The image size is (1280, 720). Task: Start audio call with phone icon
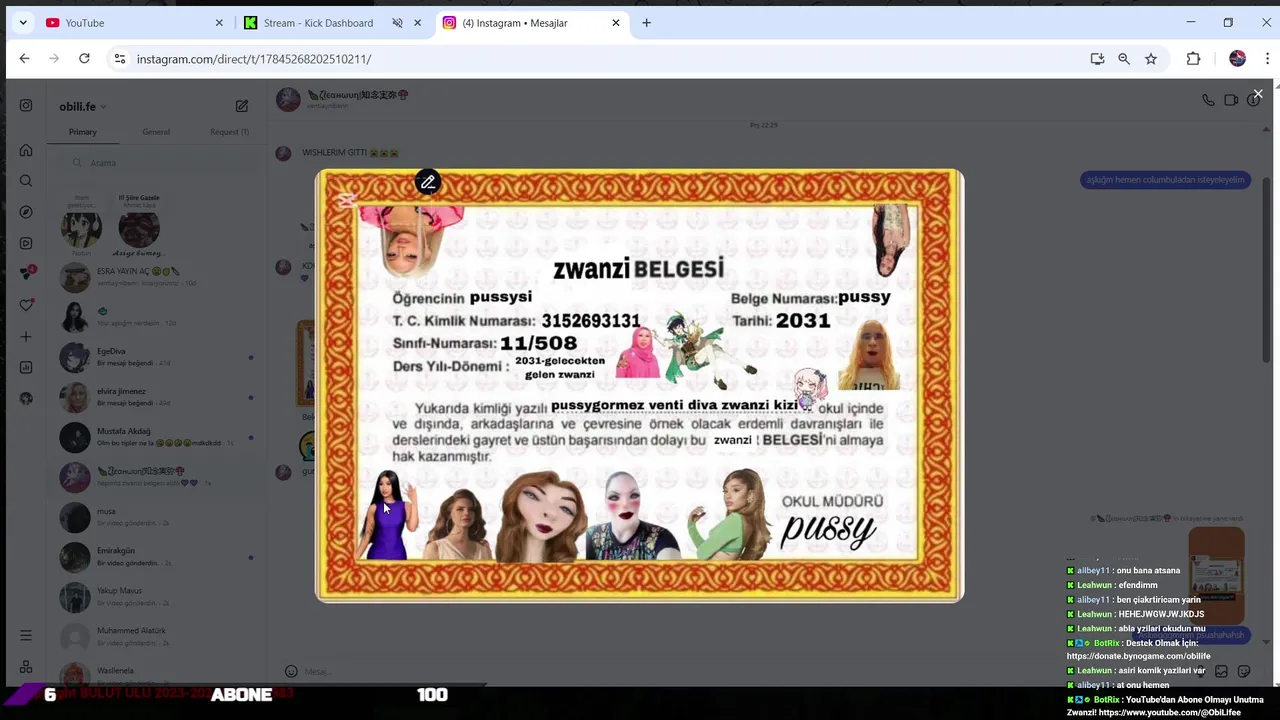click(1208, 100)
